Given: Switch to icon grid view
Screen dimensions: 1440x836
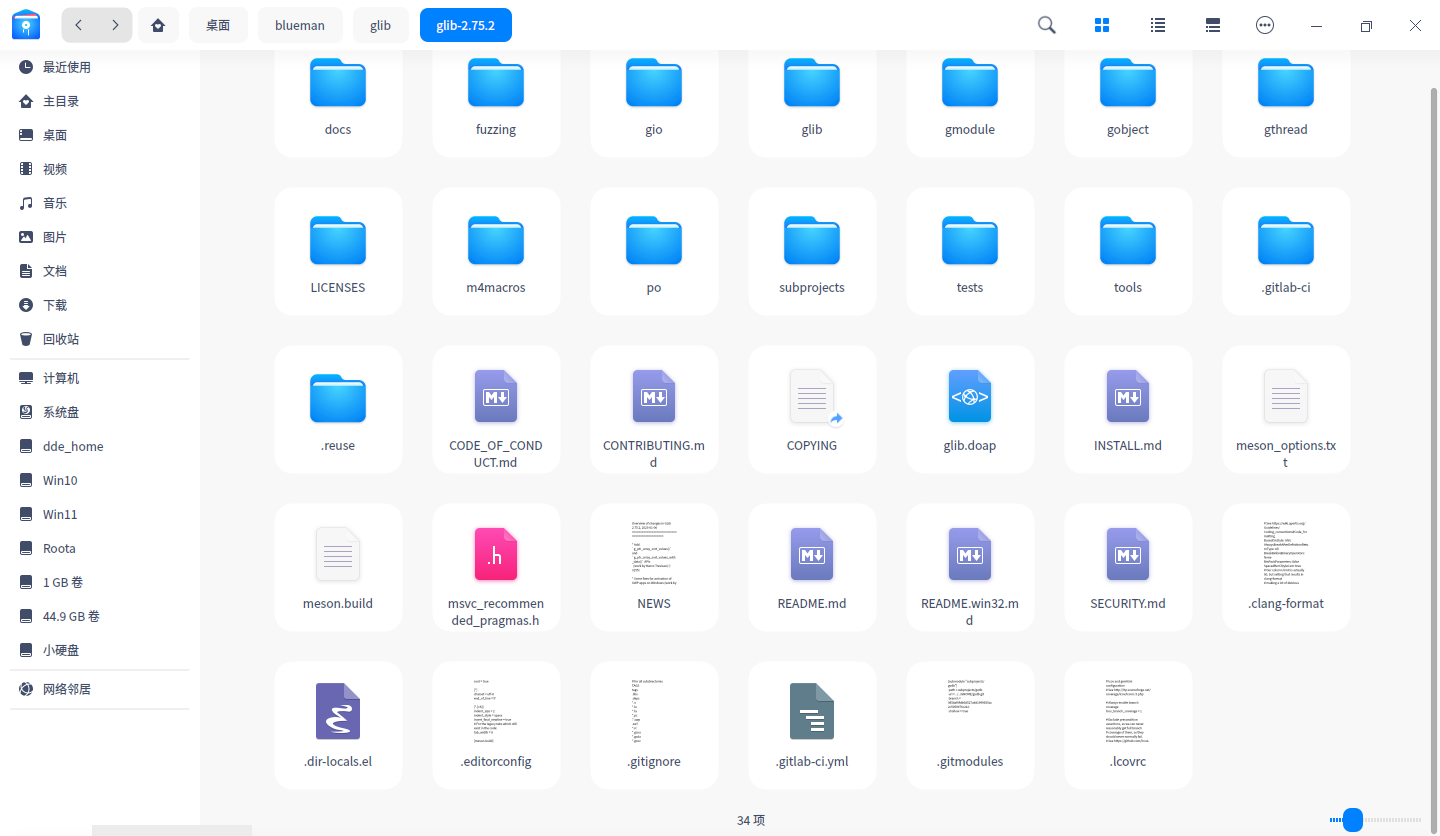Looking at the screenshot, I should tap(1102, 25).
